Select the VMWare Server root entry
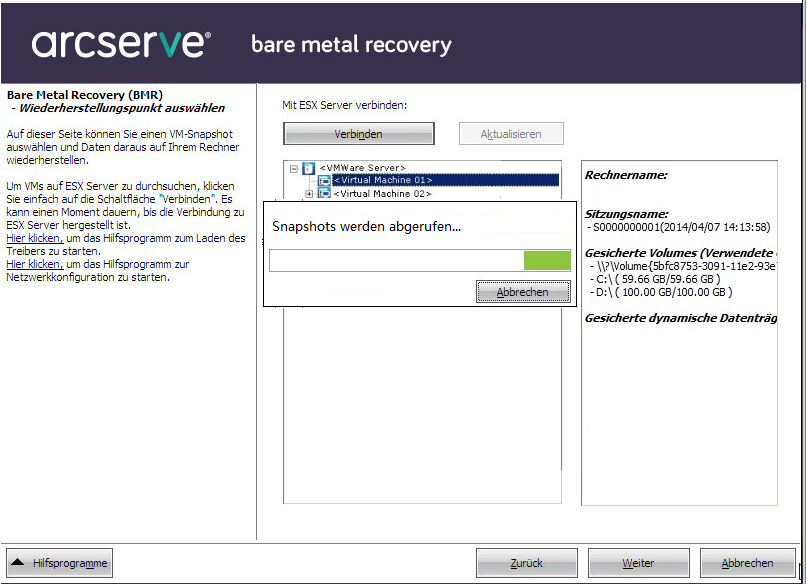Screen dimensions: 807x584 pyautogui.click(x=362, y=167)
